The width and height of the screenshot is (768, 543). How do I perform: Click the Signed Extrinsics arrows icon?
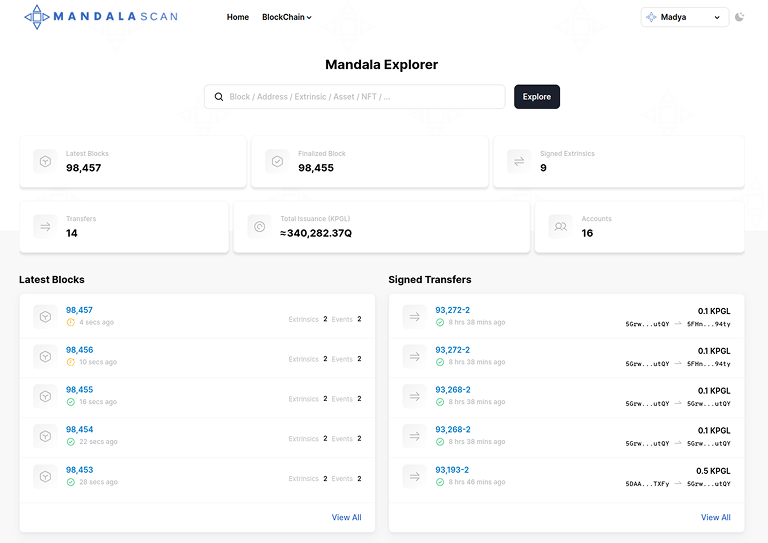click(x=519, y=161)
